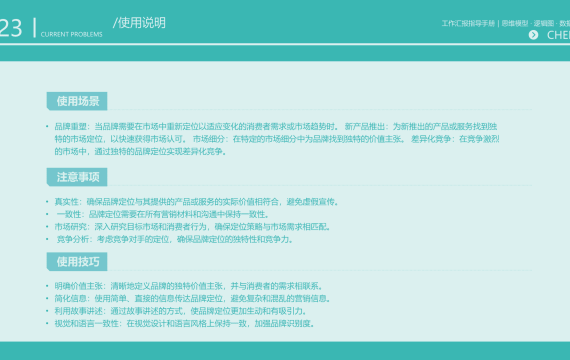Click the /使用说明 title text
This screenshot has height=360, width=570.
tap(139, 23)
